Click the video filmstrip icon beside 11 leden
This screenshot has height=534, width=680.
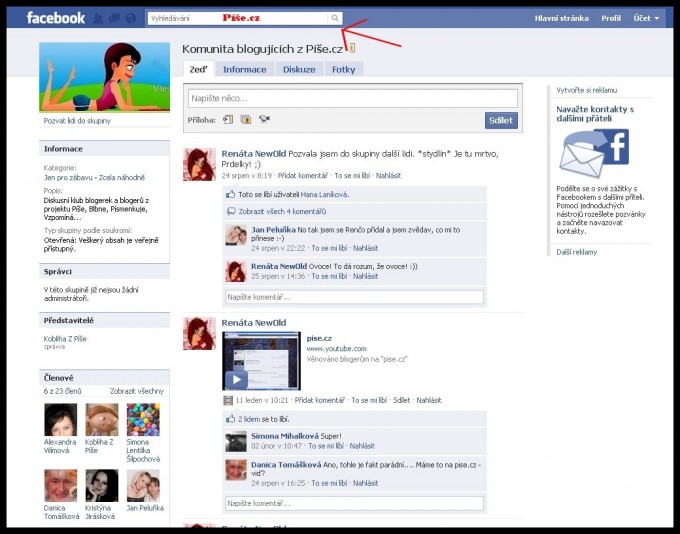pos(228,400)
